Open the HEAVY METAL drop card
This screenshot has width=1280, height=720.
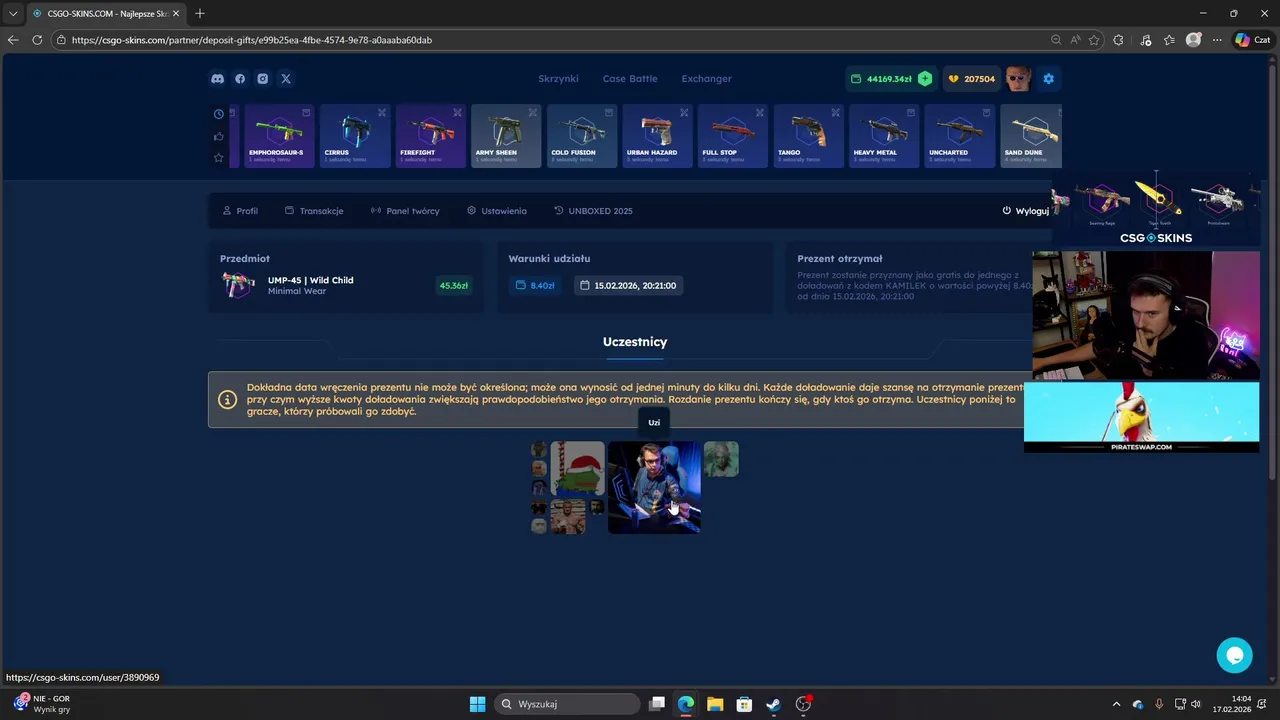tap(884, 136)
